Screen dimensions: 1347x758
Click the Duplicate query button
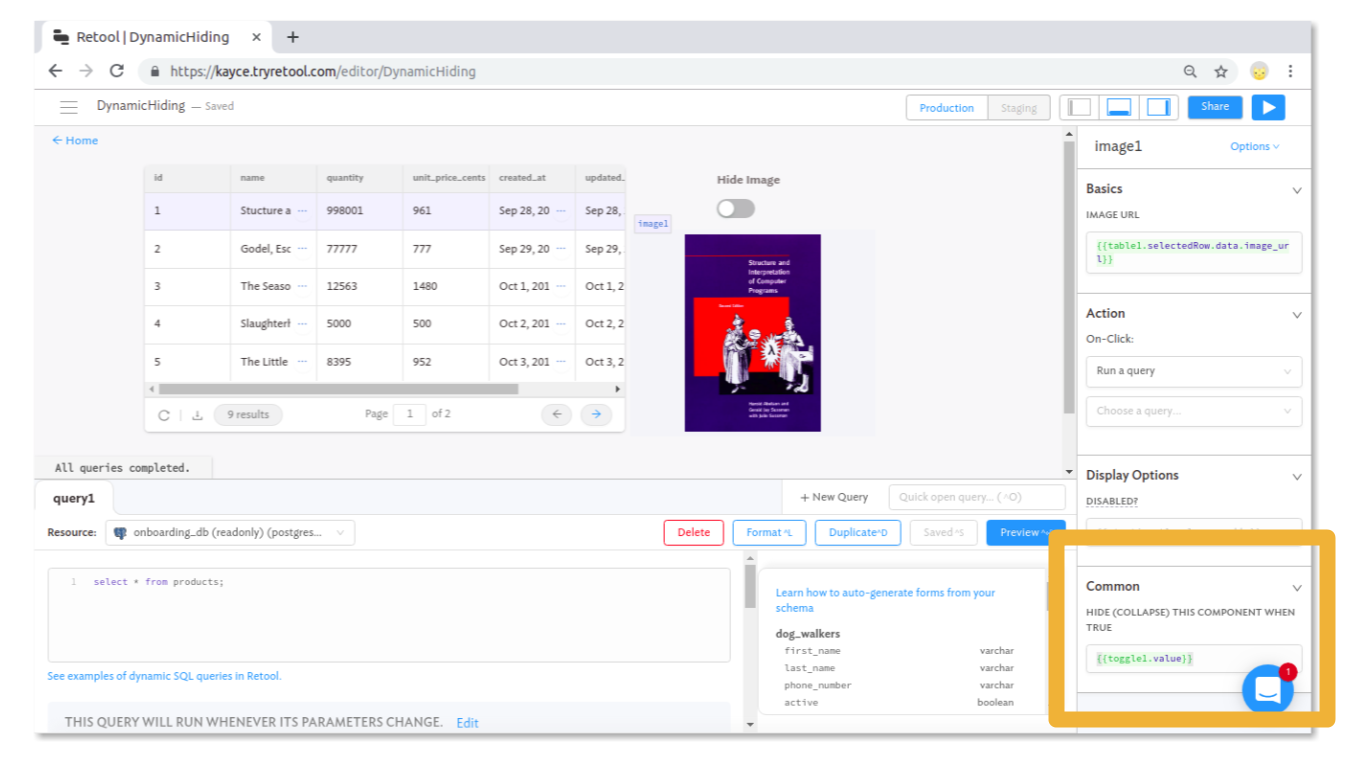point(857,532)
